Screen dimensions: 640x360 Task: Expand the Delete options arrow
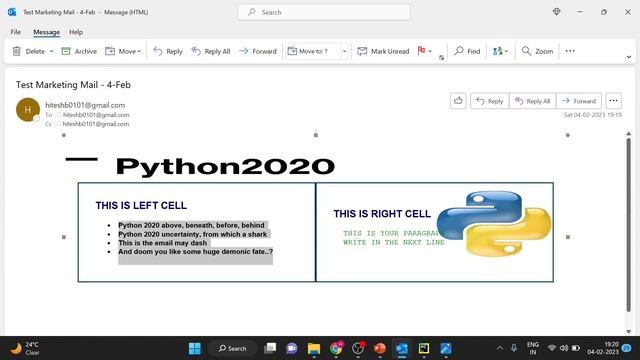tap(51, 51)
